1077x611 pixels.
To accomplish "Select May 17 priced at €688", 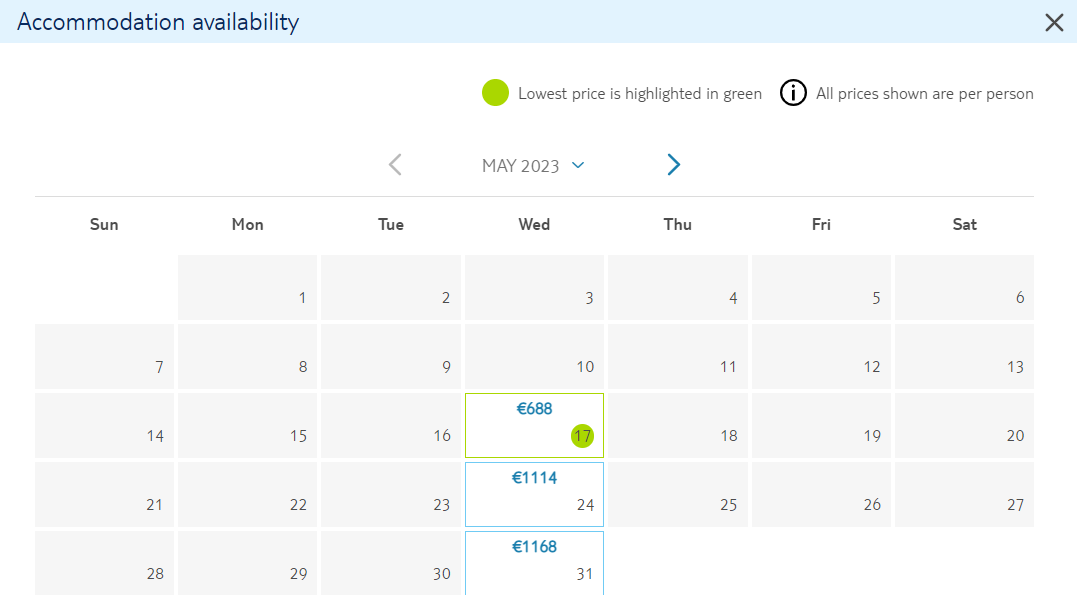I will pyautogui.click(x=534, y=426).
